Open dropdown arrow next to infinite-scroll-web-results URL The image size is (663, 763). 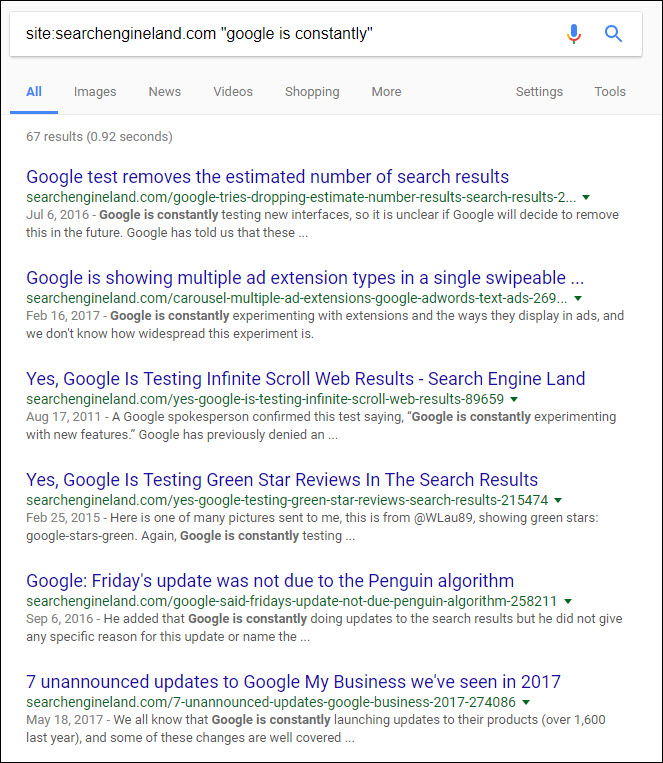point(514,400)
